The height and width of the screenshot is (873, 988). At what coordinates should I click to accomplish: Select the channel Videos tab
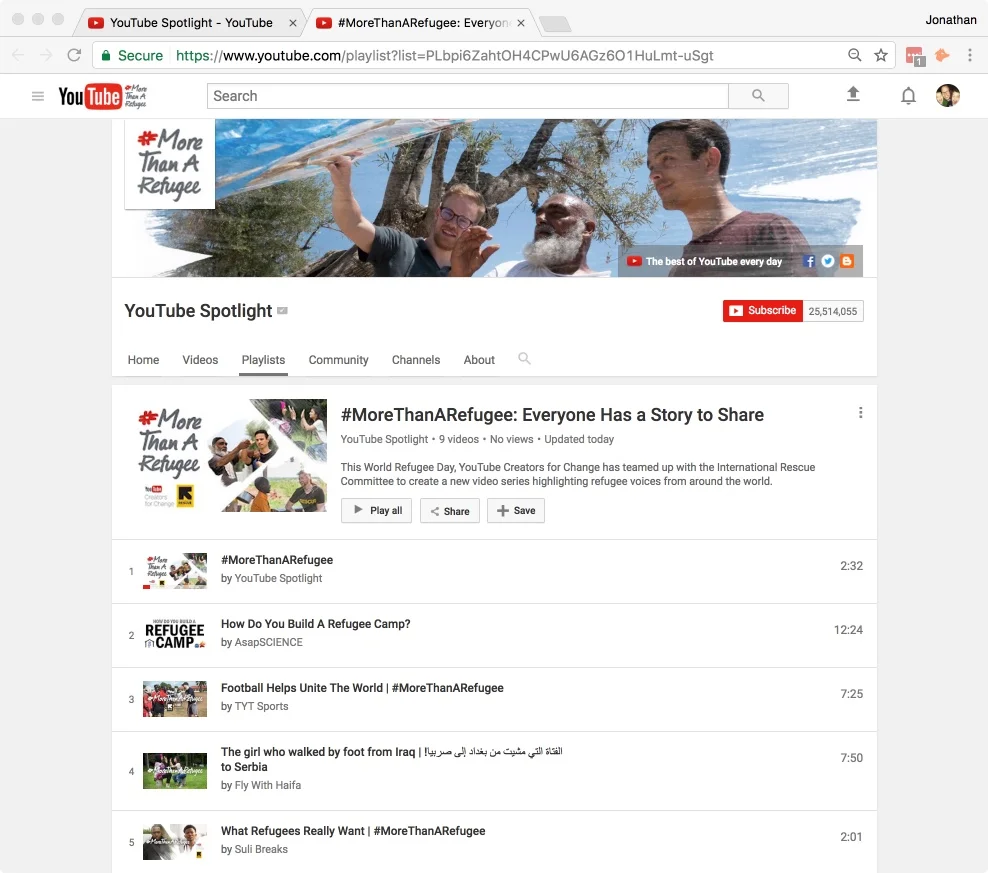point(200,360)
